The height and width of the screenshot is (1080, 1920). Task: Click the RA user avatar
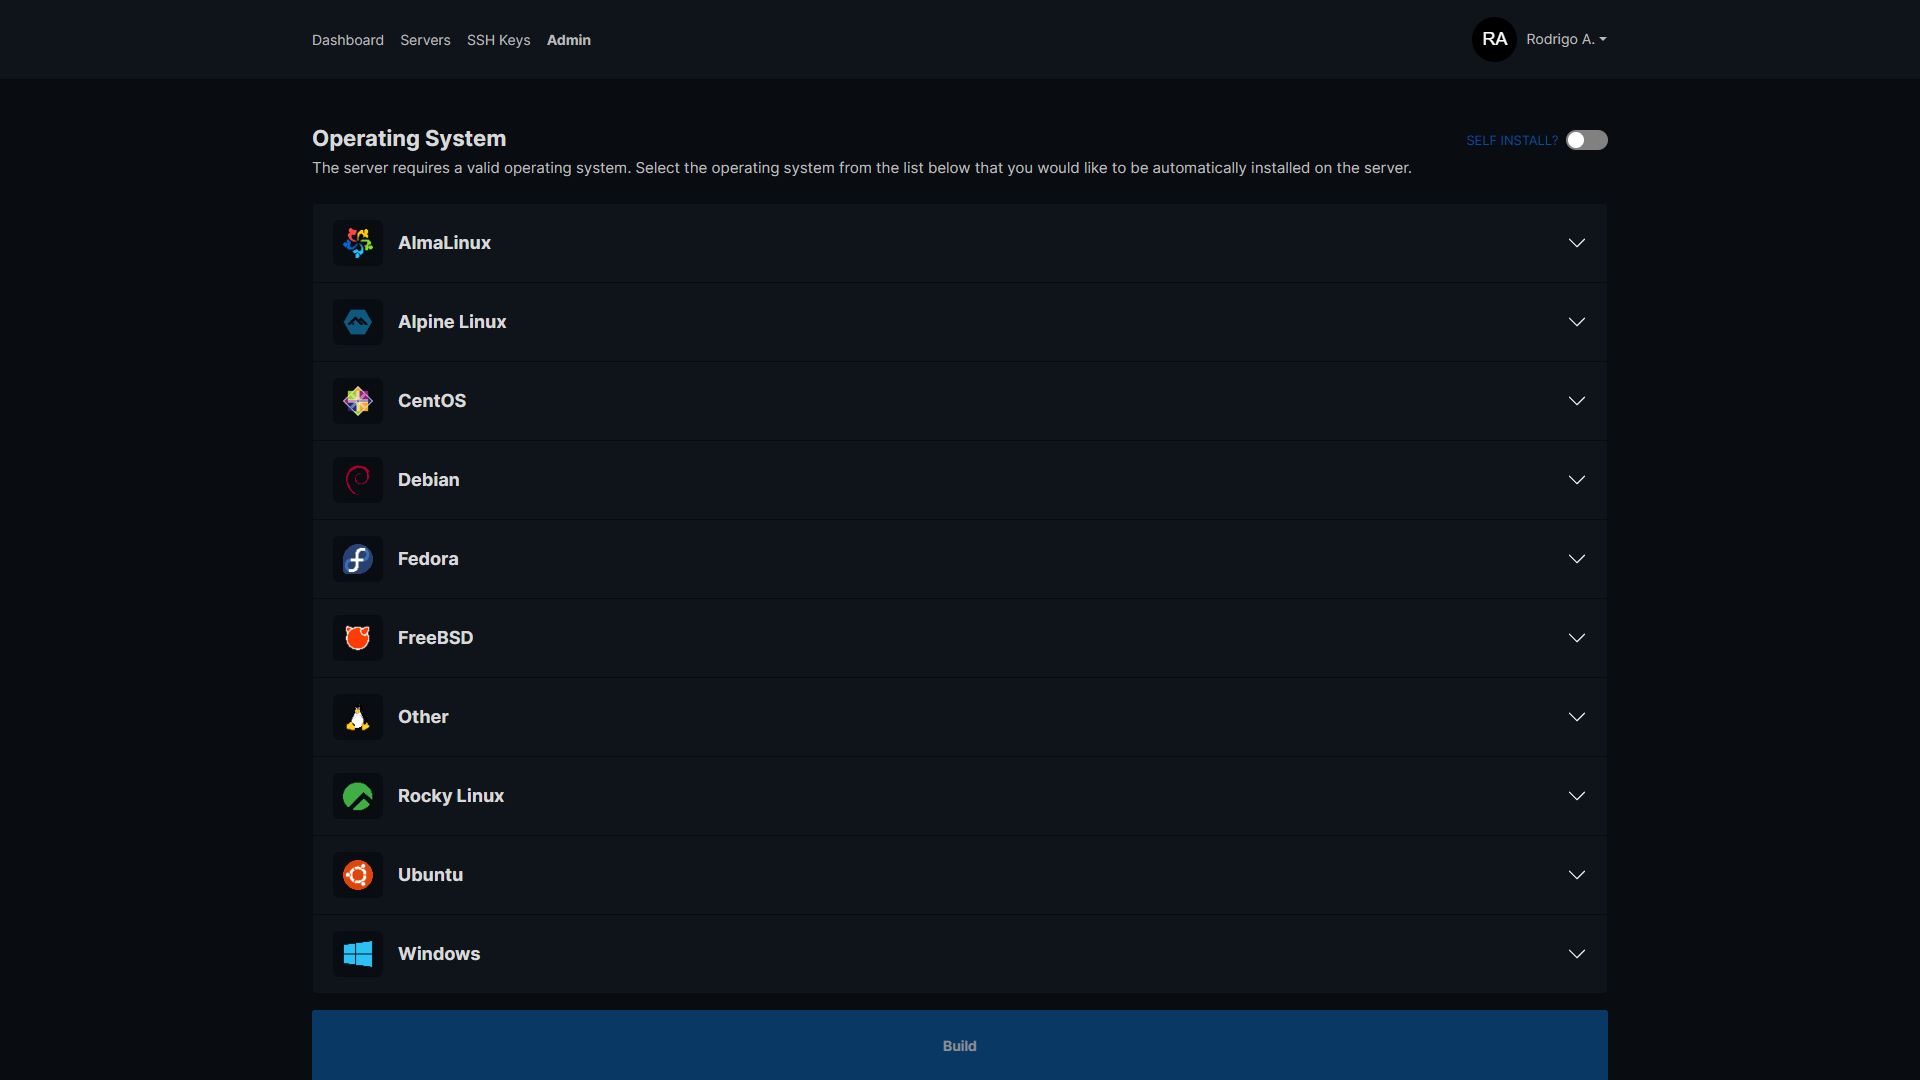[x=1494, y=39]
